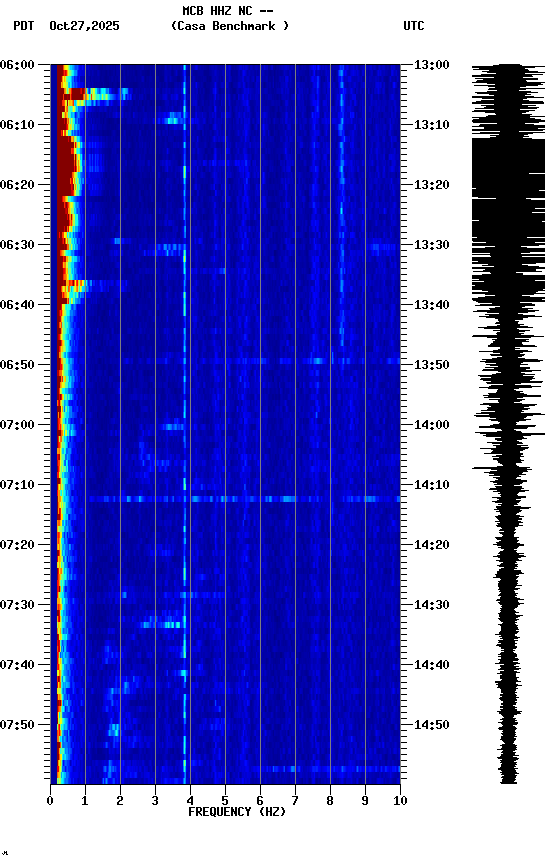Click the 13:00 UTC time label
The height and width of the screenshot is (864, 552).
tap(432, 65)
